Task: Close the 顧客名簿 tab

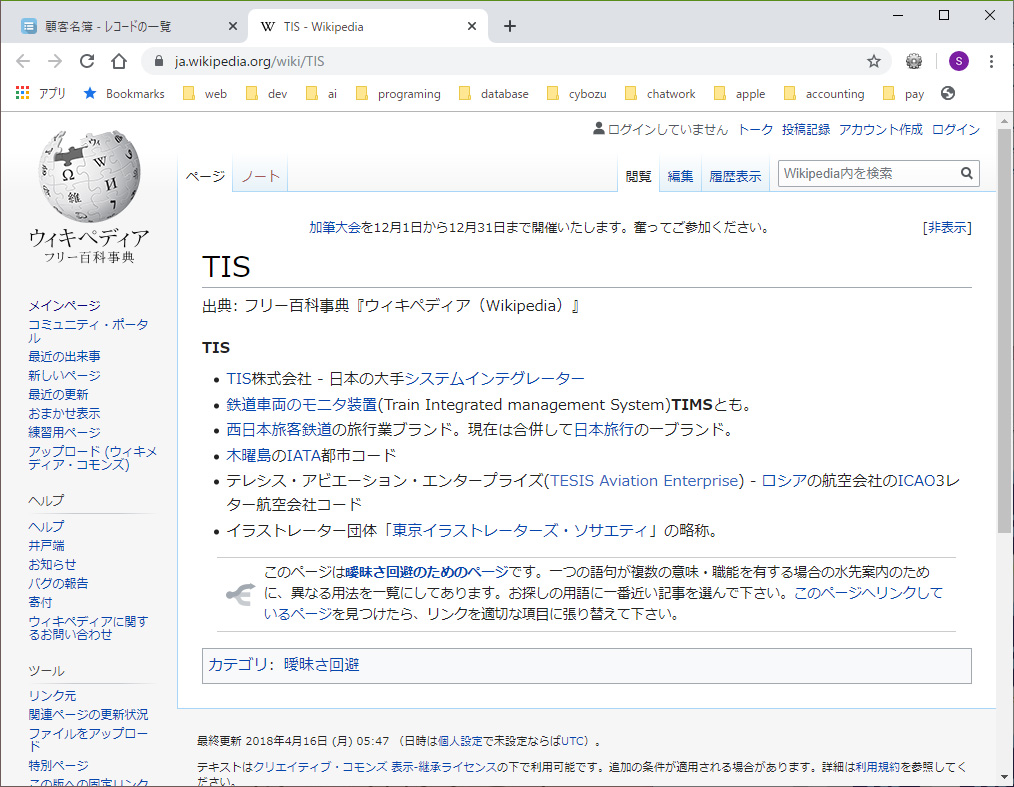Action: point(233,26)
